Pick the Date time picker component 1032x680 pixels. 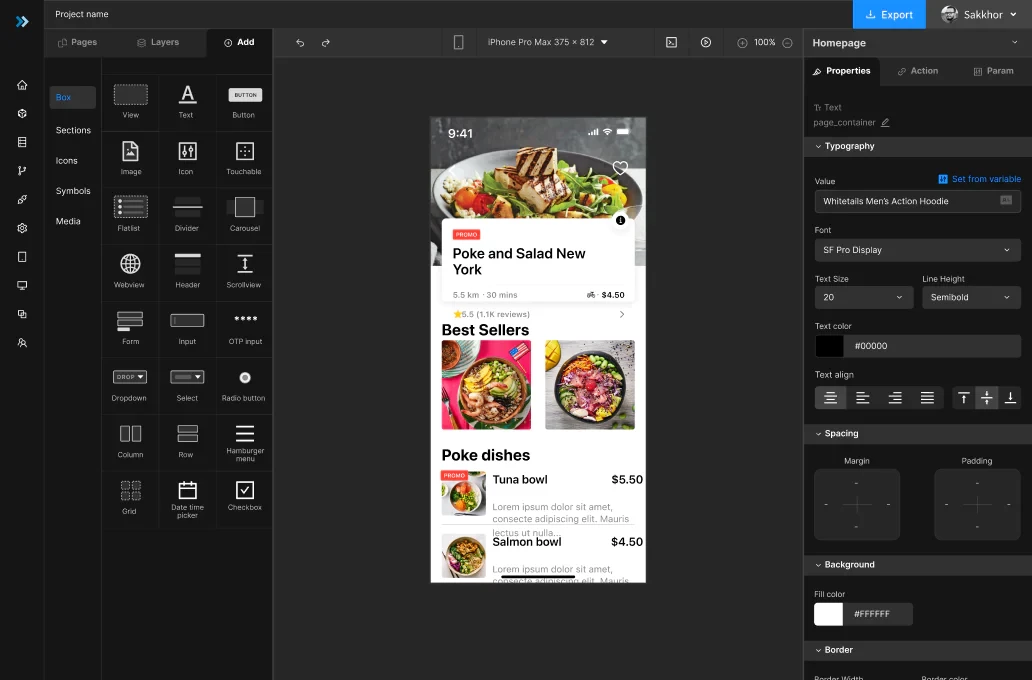tap(187, 490)
